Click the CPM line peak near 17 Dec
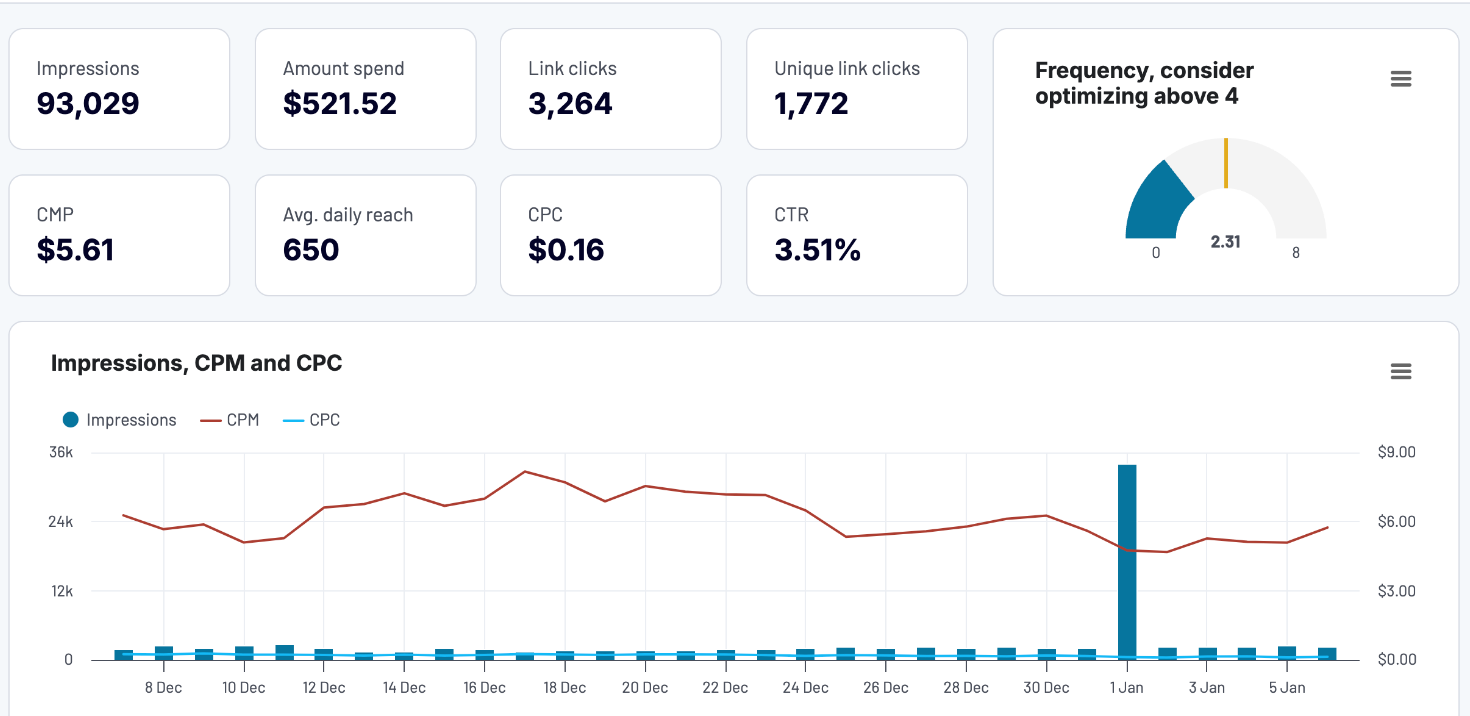The width and height of the screenshot is (1470, 716). (524, 470)
